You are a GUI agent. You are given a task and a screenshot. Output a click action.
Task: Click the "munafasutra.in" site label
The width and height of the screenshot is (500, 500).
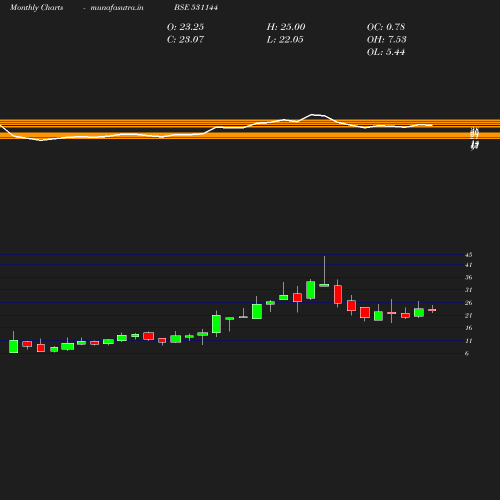[117, 8]
